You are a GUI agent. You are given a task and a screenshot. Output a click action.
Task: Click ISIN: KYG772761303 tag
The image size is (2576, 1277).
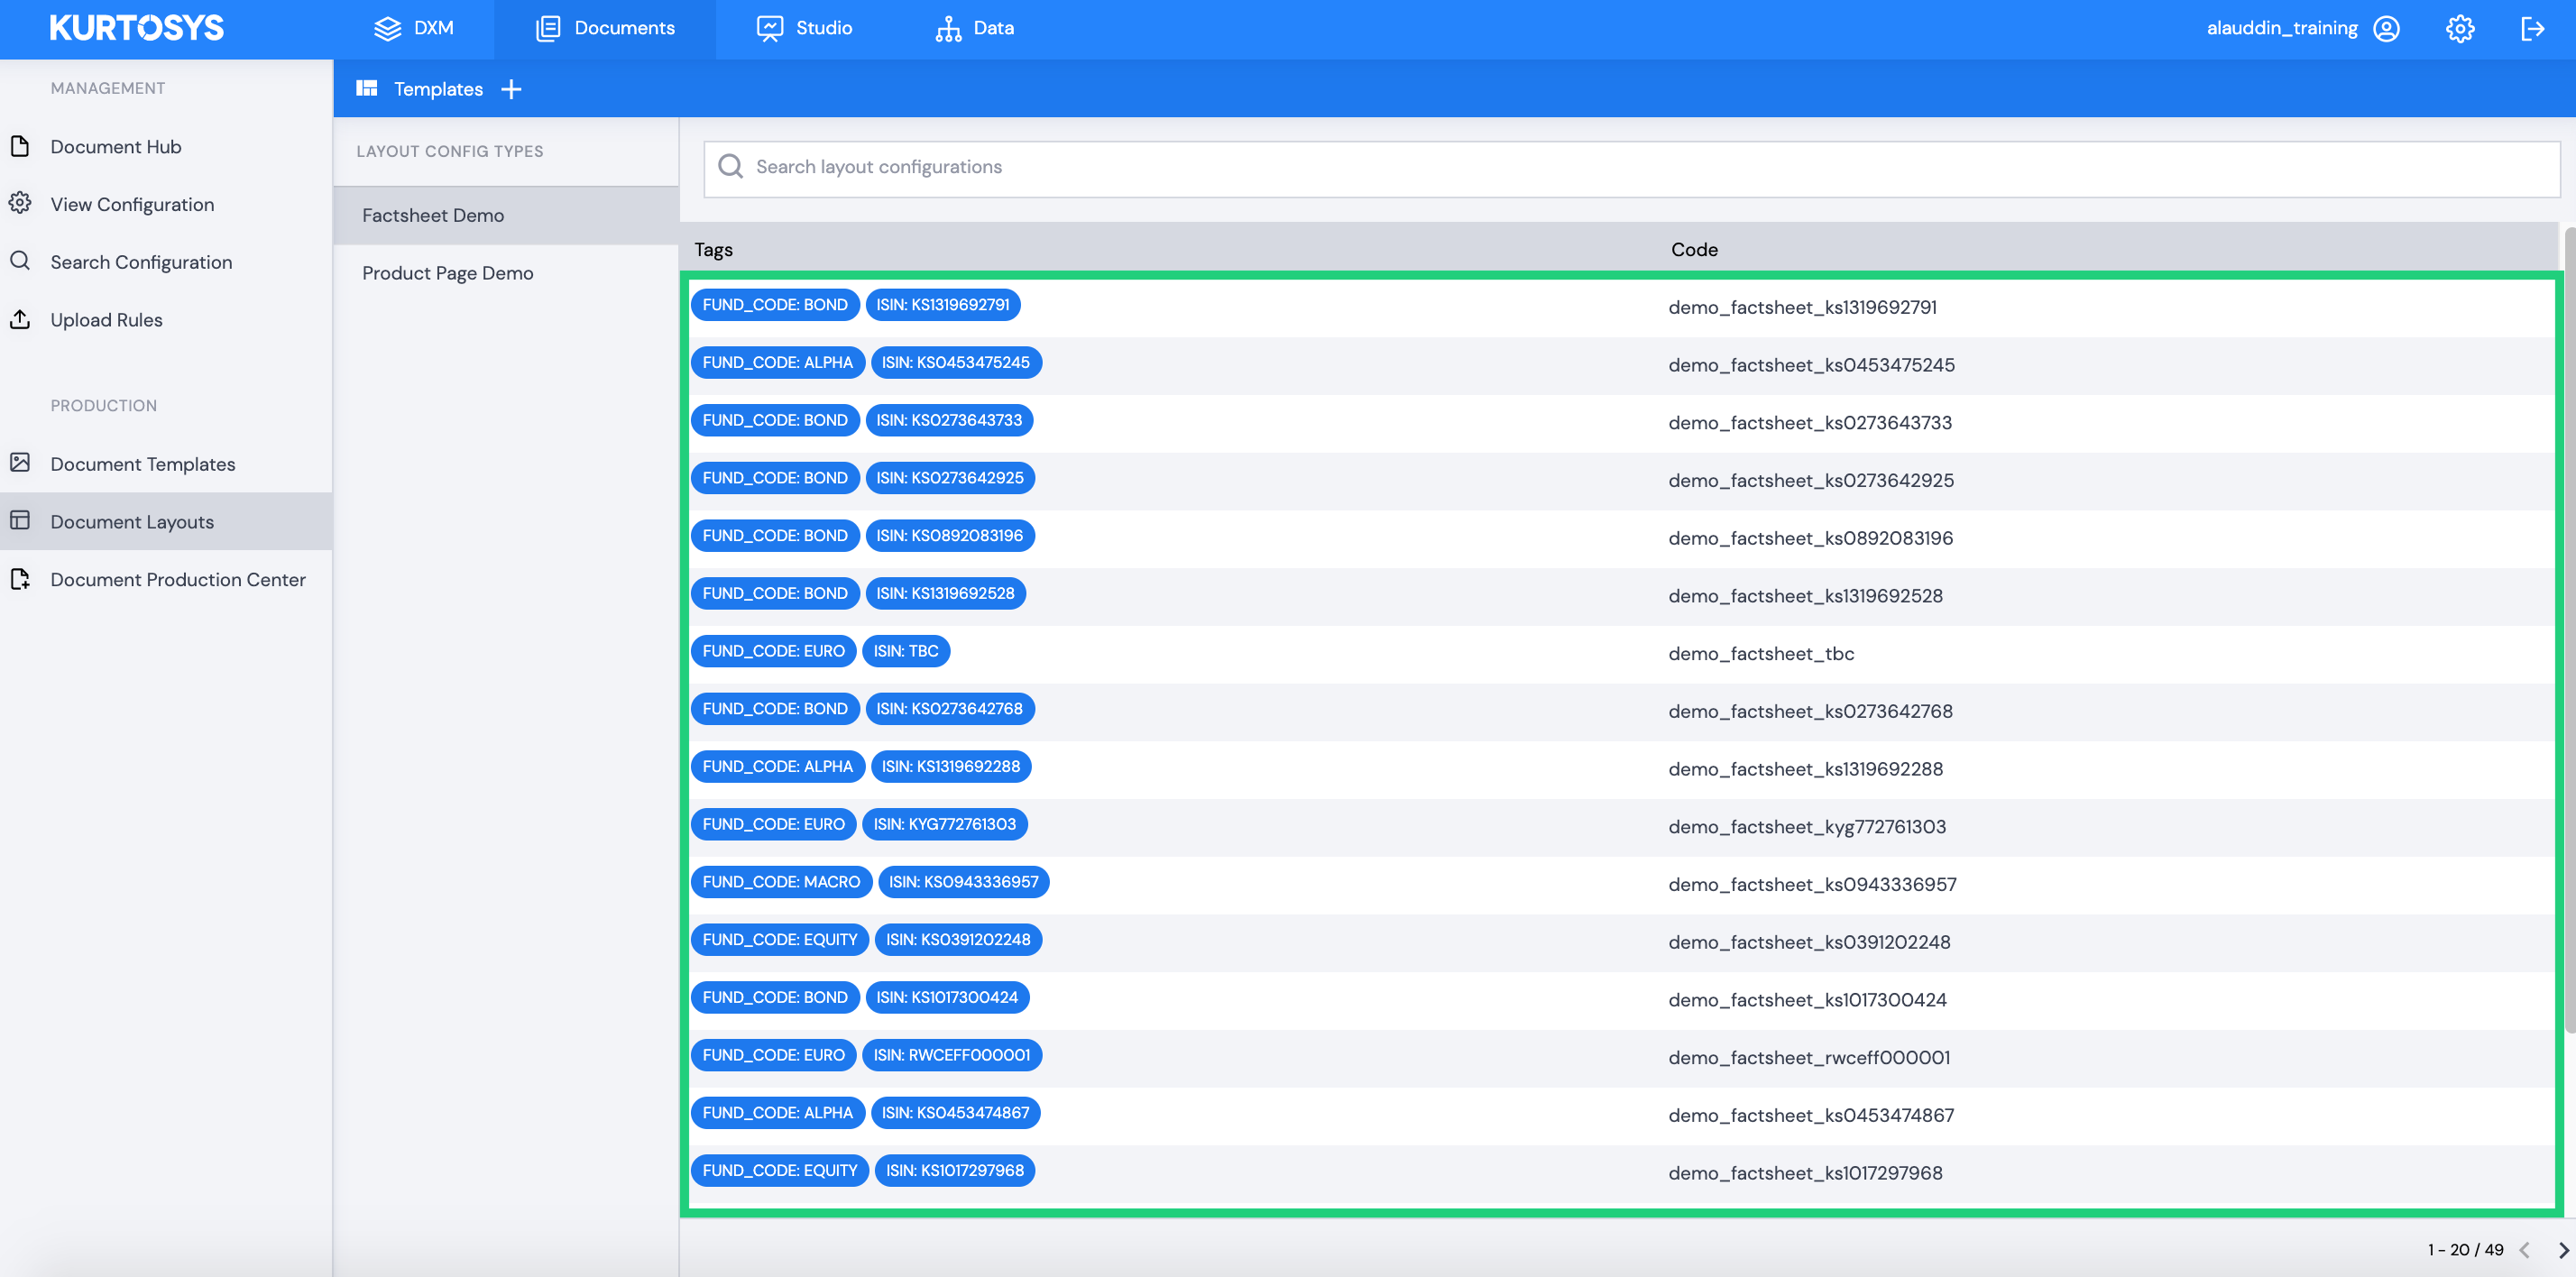coord(944,824)
